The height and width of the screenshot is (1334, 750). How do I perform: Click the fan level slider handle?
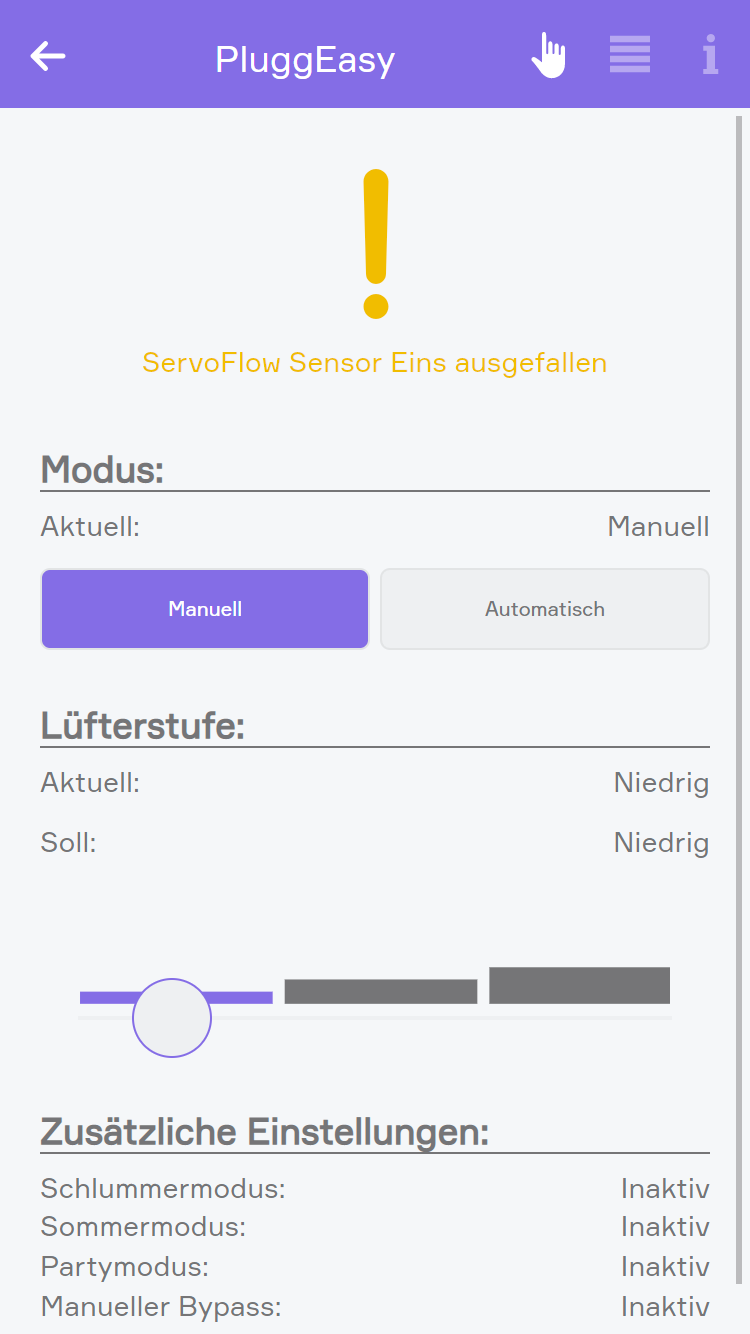(x=172, y=1018)
